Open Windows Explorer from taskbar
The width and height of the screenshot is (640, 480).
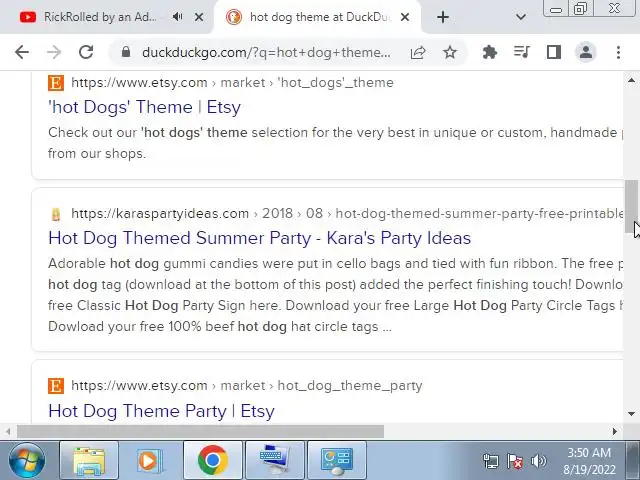click(89, 460)
